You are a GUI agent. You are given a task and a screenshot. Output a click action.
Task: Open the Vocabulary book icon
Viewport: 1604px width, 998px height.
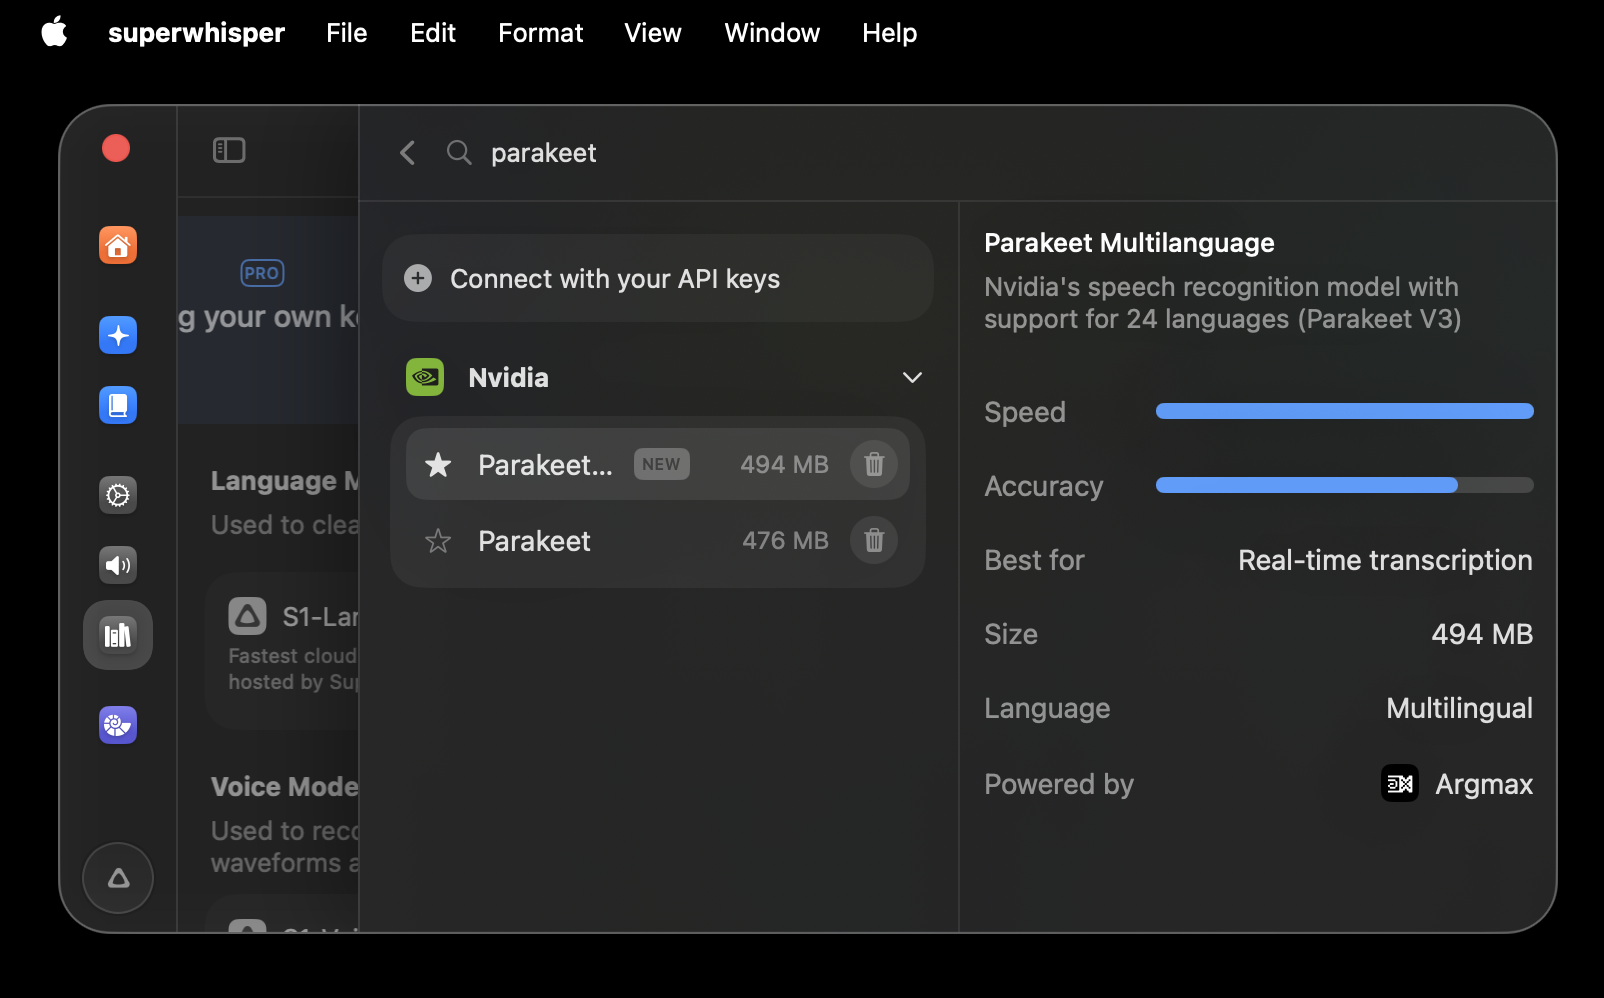pos(118,405)
